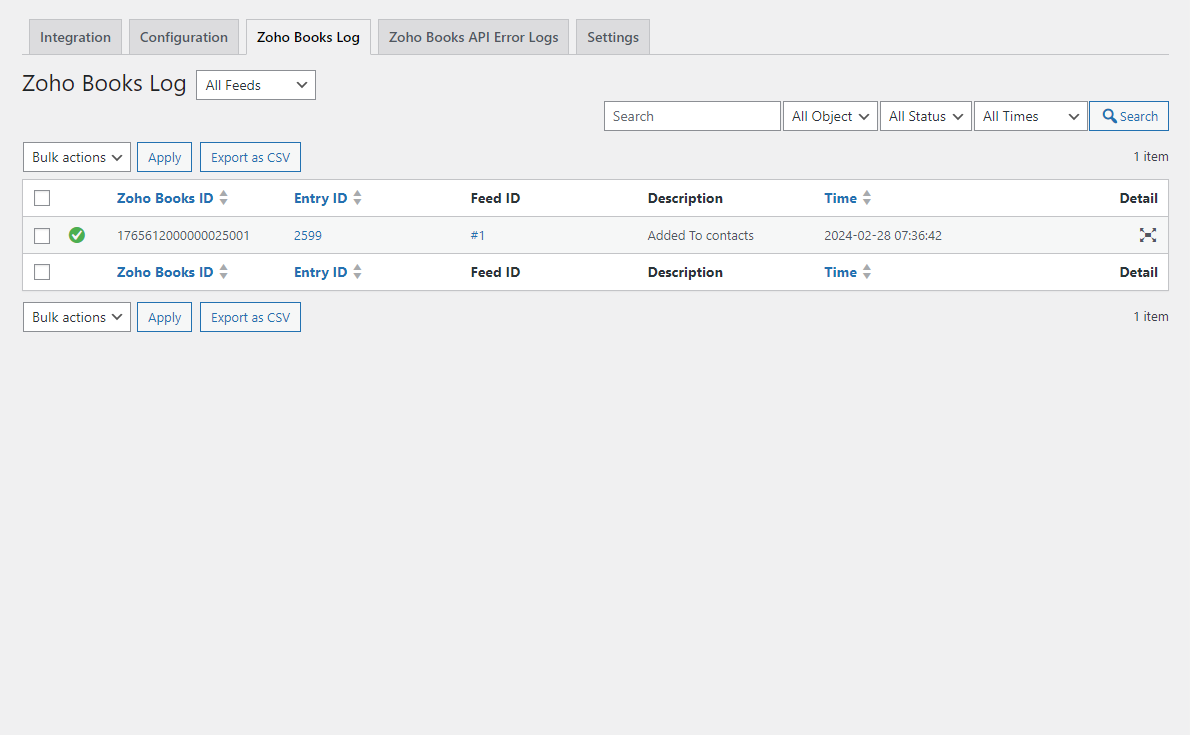Click the footer Detail column header
This screenshot has height=735, width=1190.
(x=1138, y=272)
